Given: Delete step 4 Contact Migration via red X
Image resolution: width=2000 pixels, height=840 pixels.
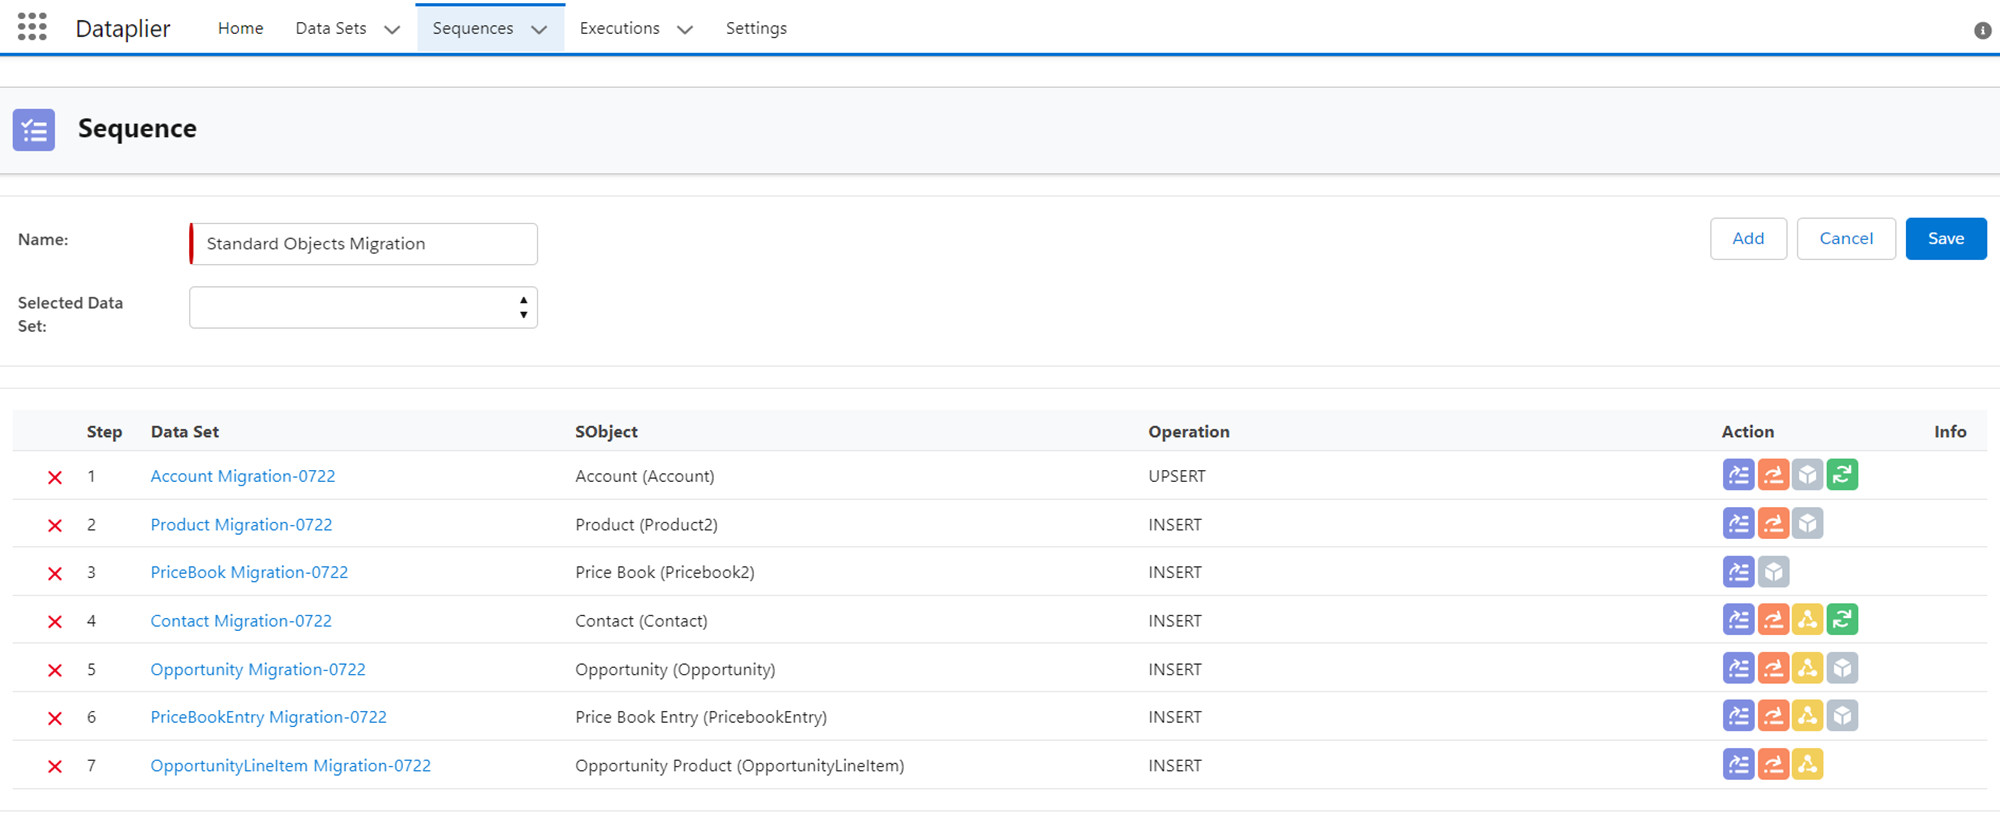Looking at the screenshot, I should point(55,622).
